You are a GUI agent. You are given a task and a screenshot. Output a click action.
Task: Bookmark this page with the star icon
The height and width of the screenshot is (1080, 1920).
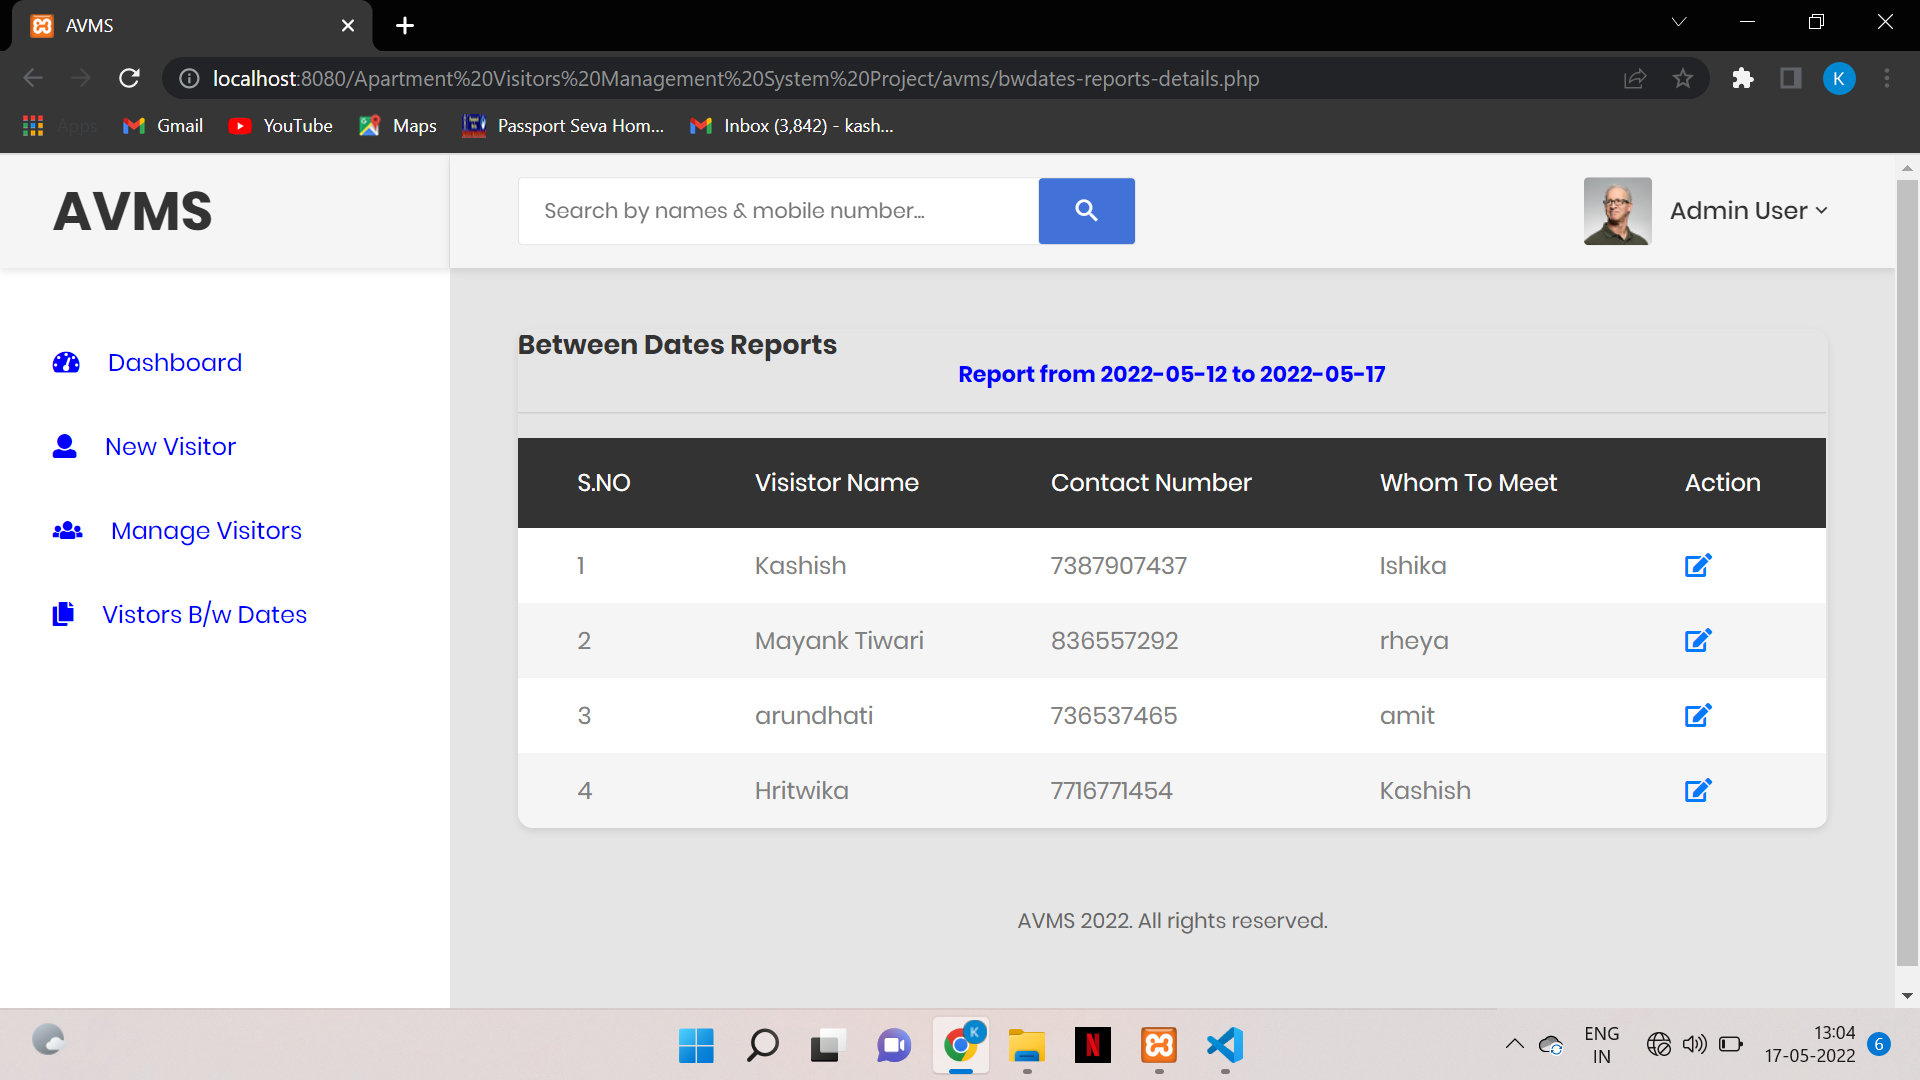[x=1683, y=78]
